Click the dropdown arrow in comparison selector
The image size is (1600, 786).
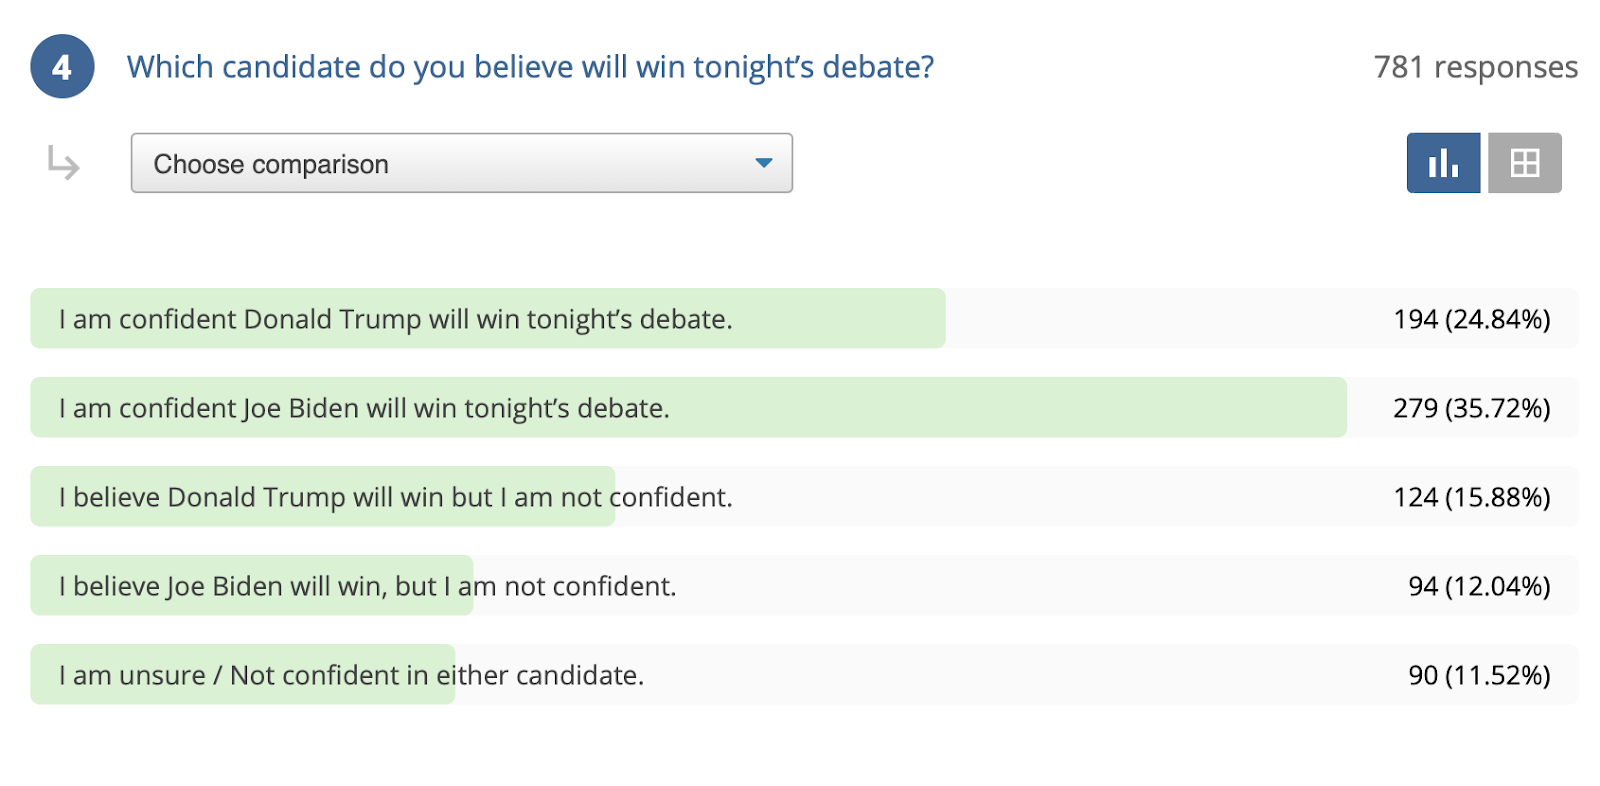tap(764, 163)
